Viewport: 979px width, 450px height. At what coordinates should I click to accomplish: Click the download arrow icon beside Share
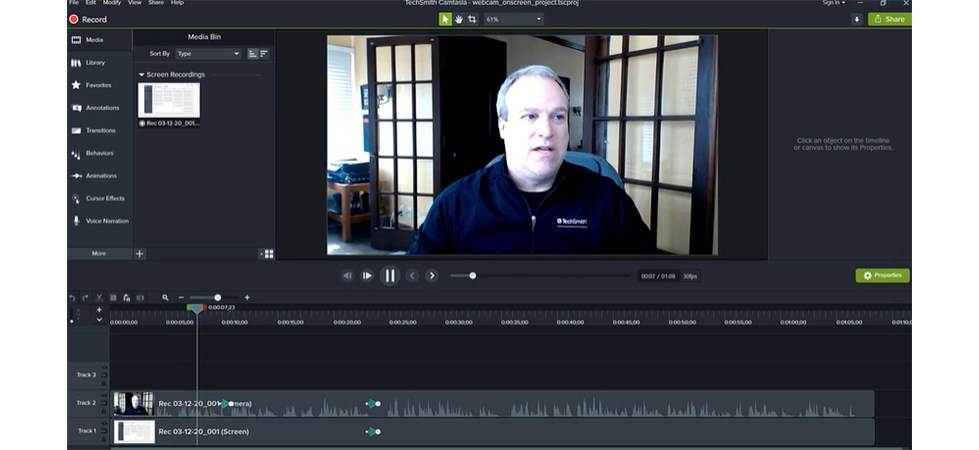click(x=857, y=19)
